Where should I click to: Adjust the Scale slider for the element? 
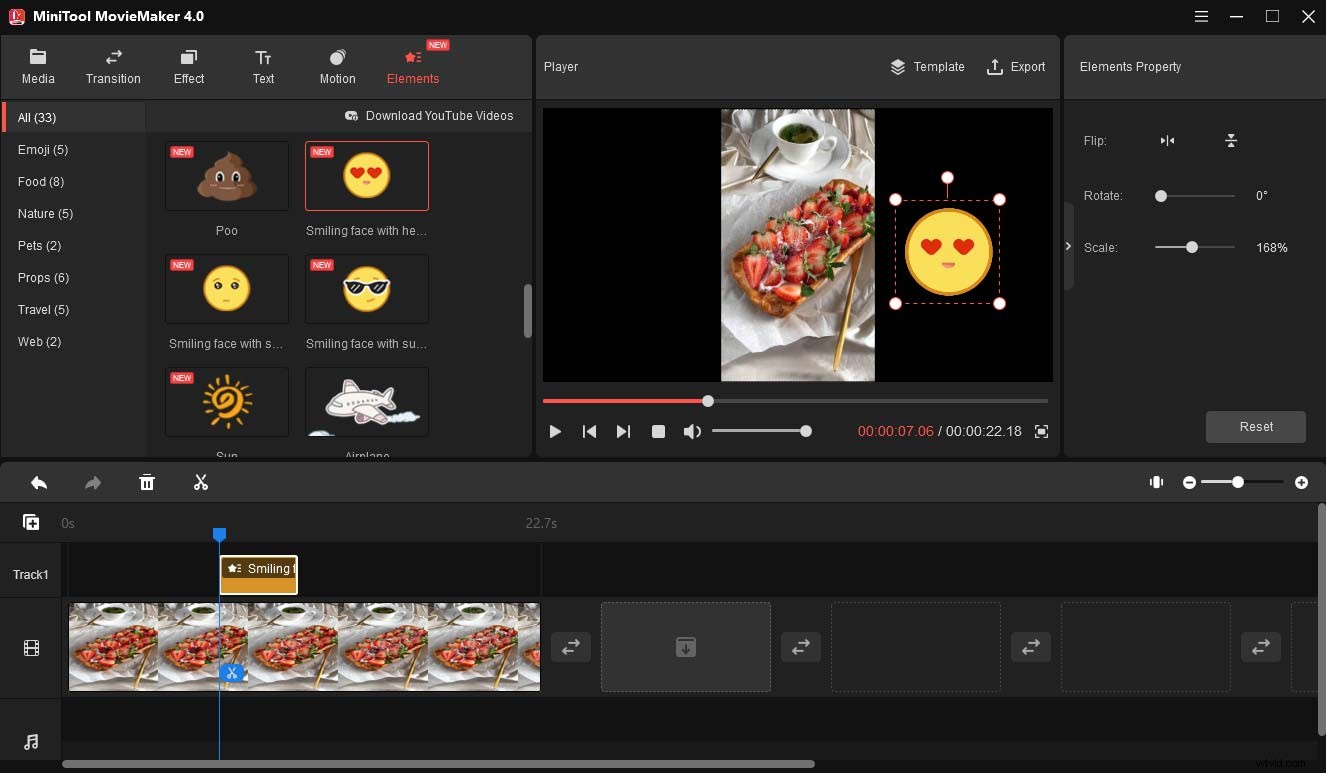[1192, 247]
